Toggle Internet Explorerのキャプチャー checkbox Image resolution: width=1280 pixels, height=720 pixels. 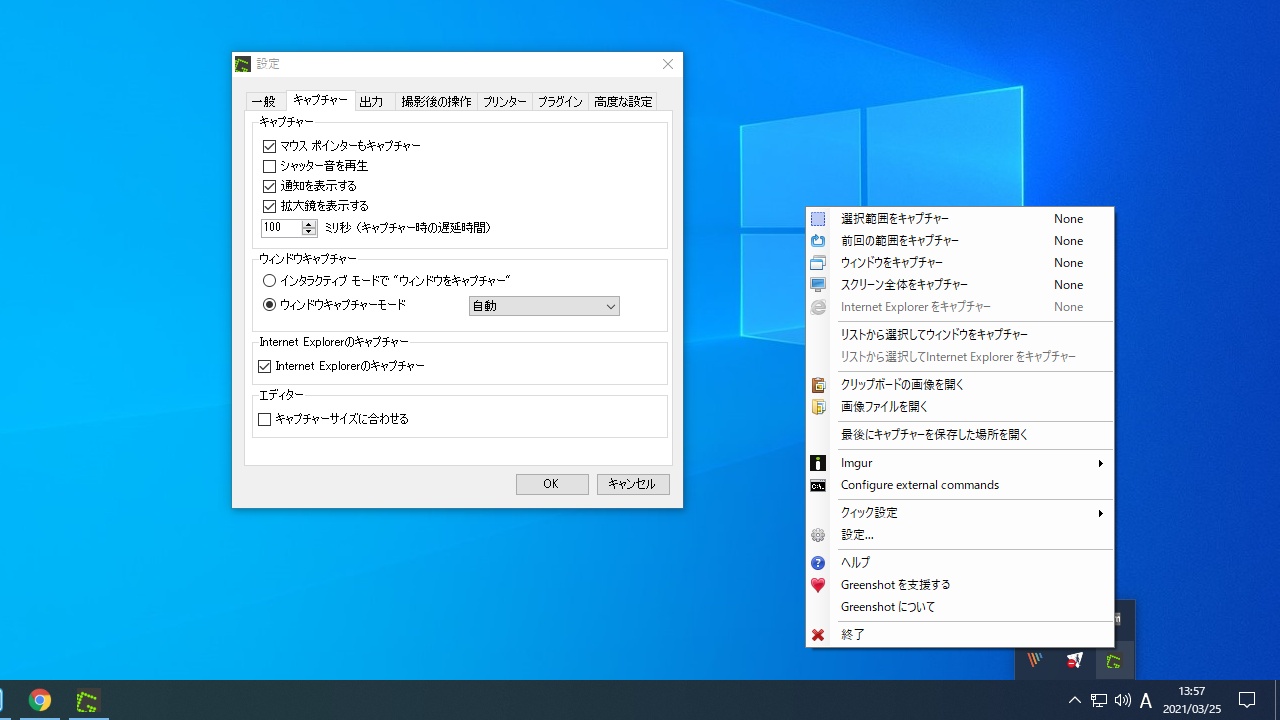pyautogui.click(x=264, y=367)
